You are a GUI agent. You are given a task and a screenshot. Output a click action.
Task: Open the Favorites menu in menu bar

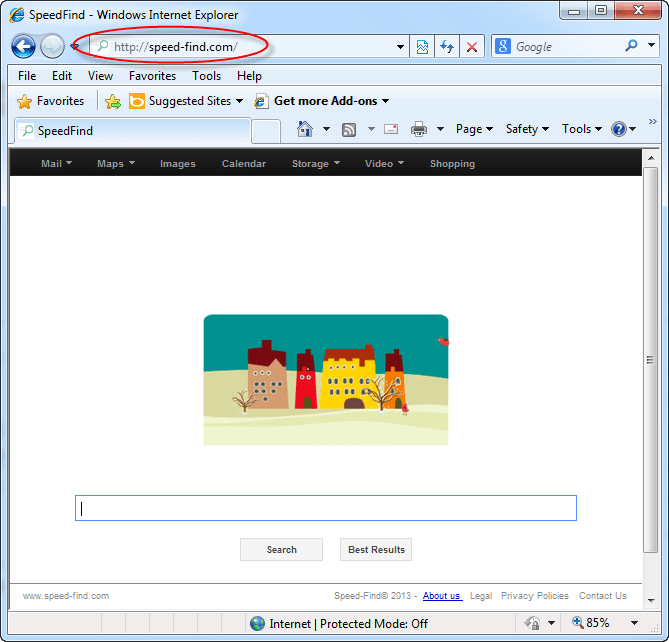tap(152, 76)
